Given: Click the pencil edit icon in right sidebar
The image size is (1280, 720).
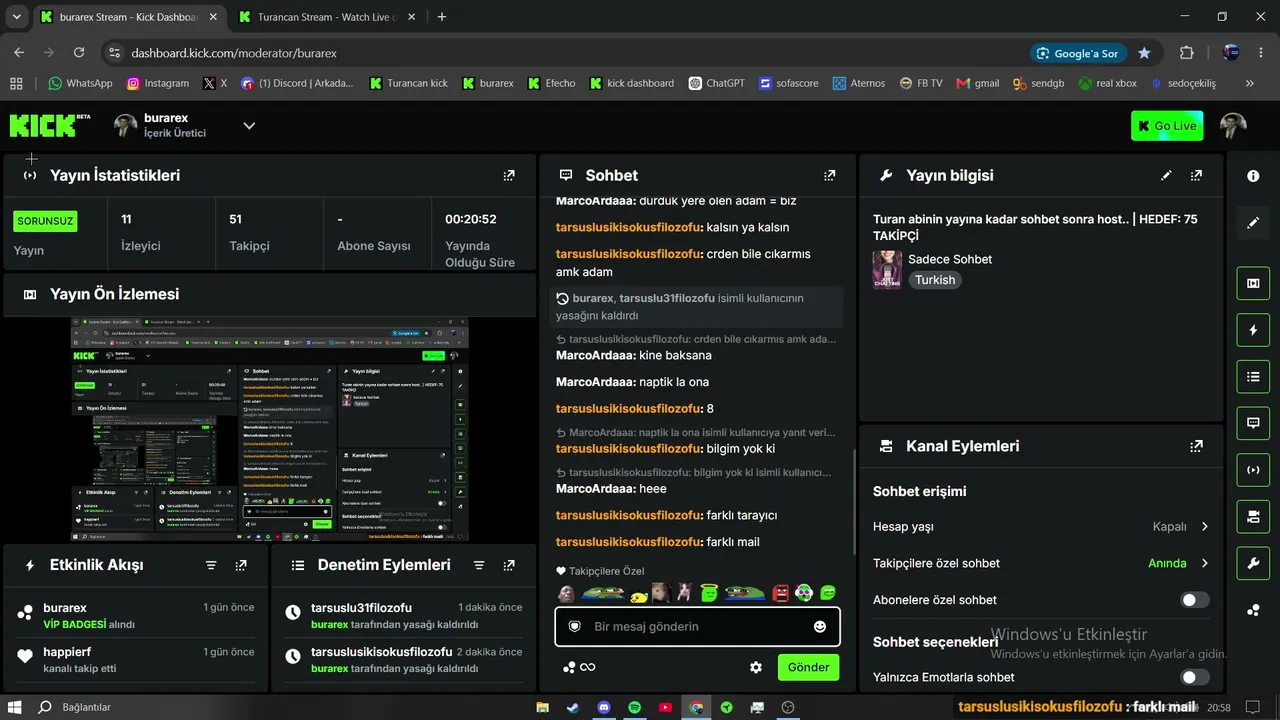Looking at the screenshot, I should (x=1253, y=223).
